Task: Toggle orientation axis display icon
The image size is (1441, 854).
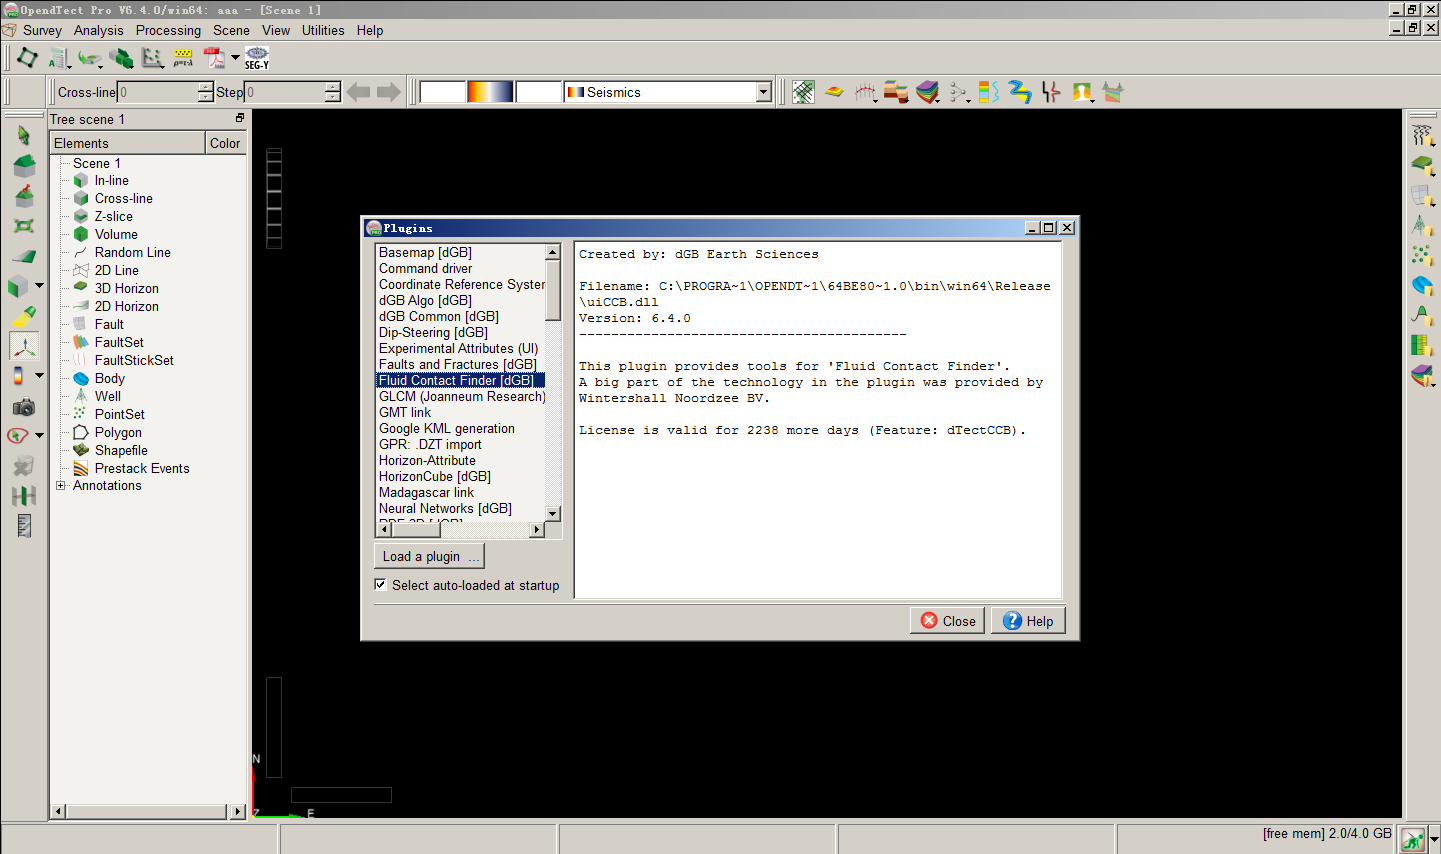Action: tap(23, 347)
